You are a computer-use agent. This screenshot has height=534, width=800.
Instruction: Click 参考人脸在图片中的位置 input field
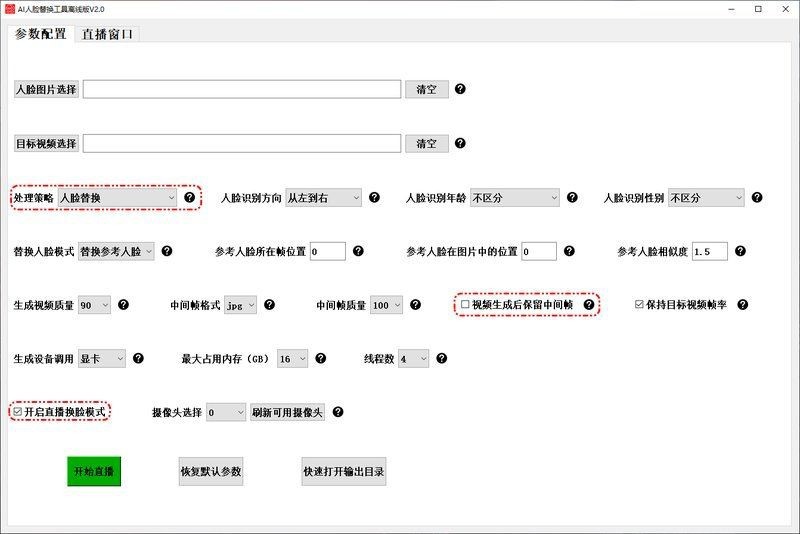coord(539,251)
